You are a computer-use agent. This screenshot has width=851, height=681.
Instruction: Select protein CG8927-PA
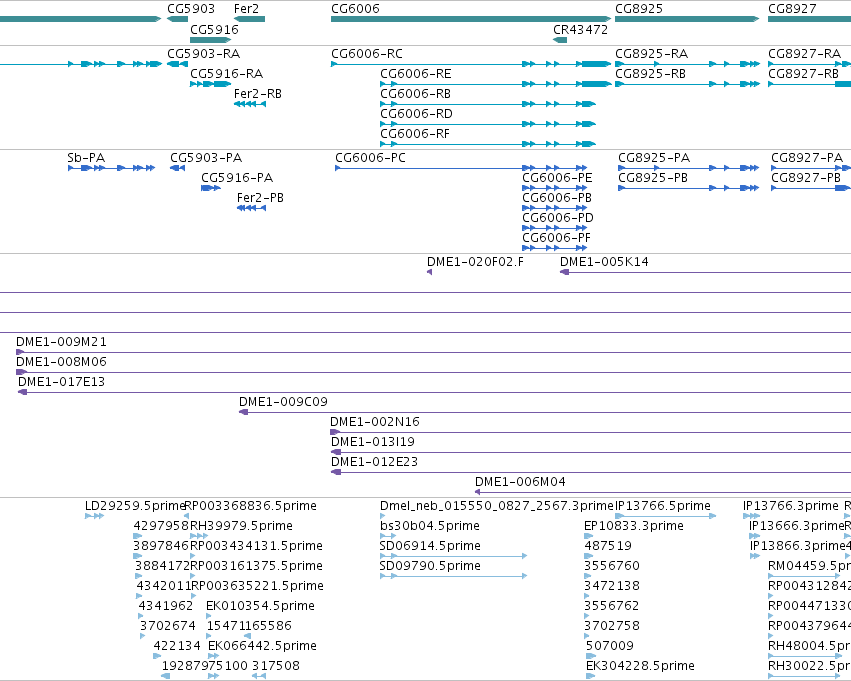click(807, 158)
